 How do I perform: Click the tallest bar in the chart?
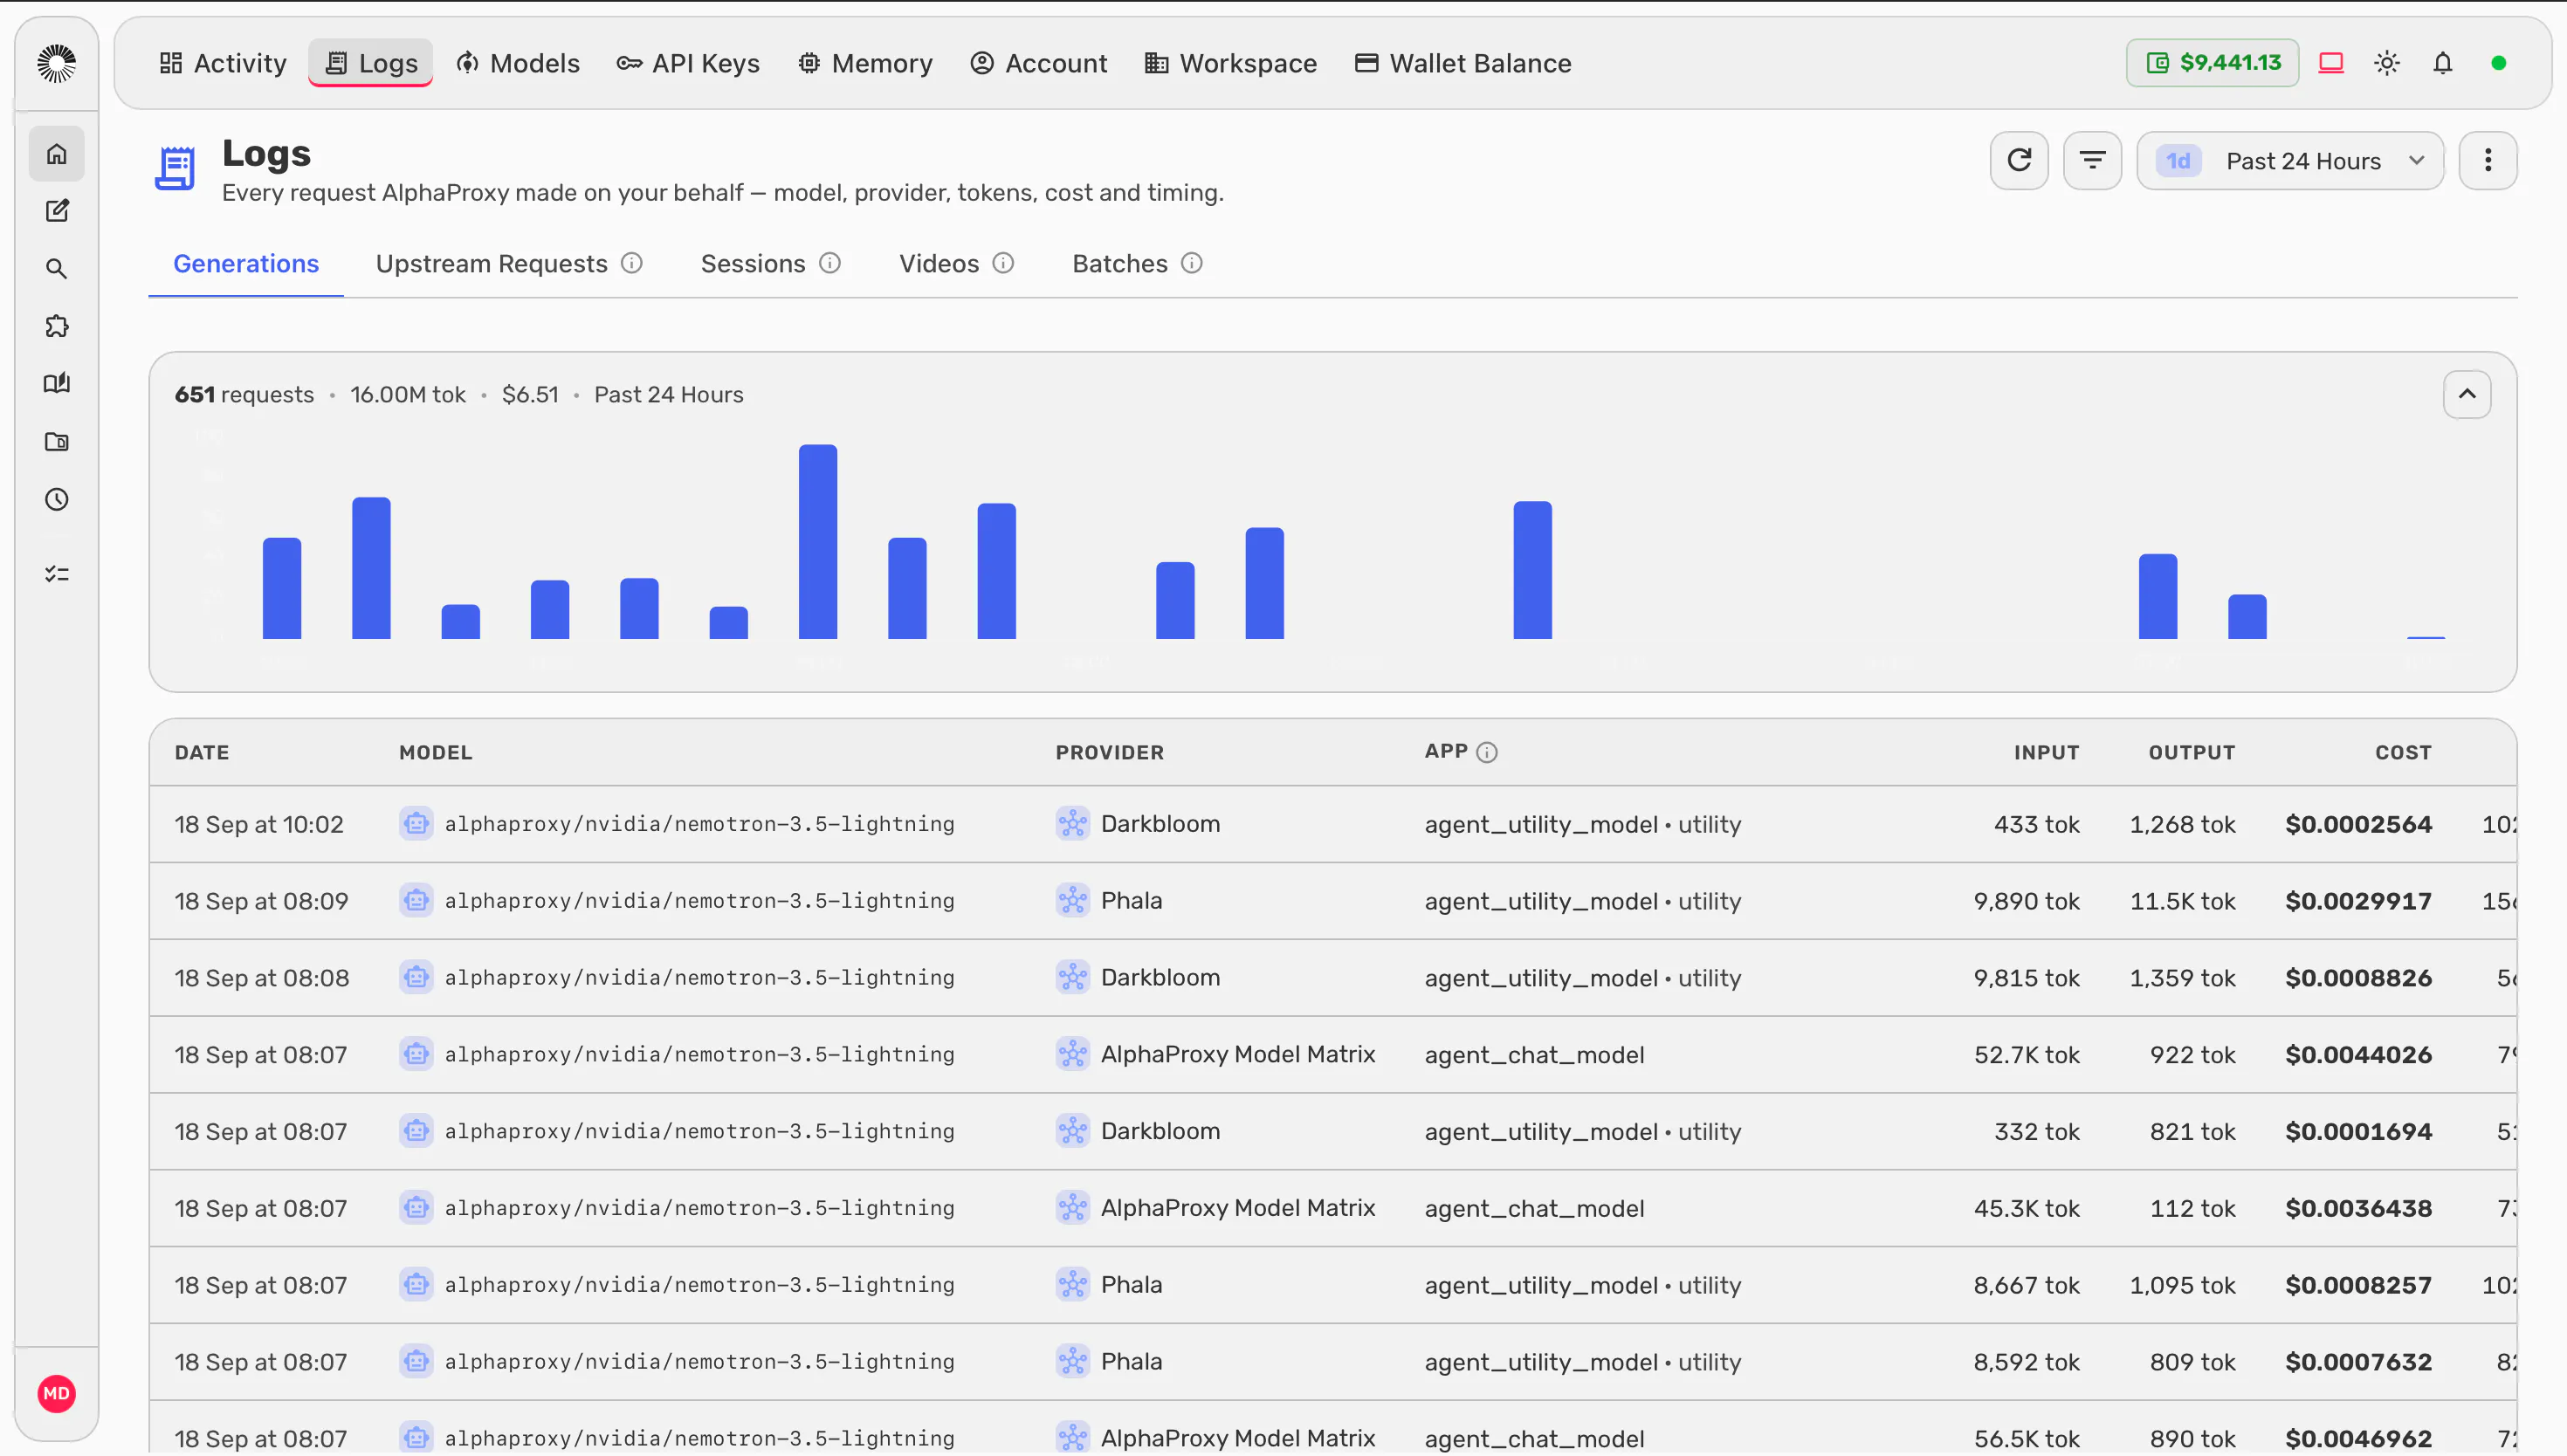(x=818, y=541)
